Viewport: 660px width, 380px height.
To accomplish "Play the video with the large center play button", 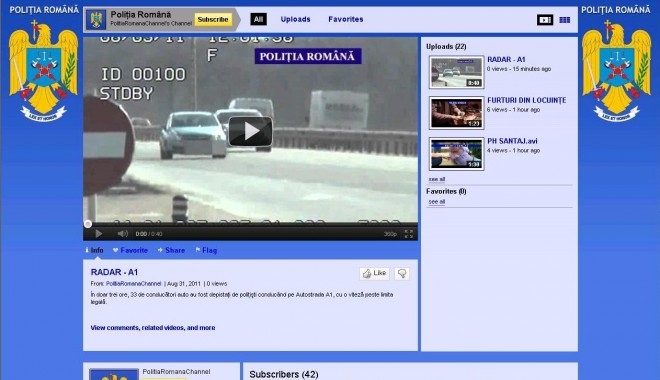I will pos(250,131).
